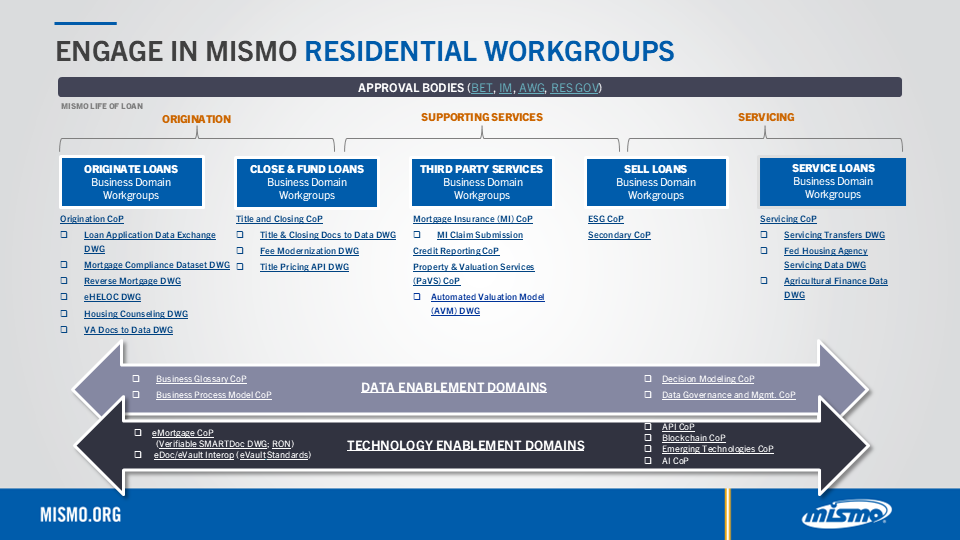Click the Servicing section heading

coord(766,117)
